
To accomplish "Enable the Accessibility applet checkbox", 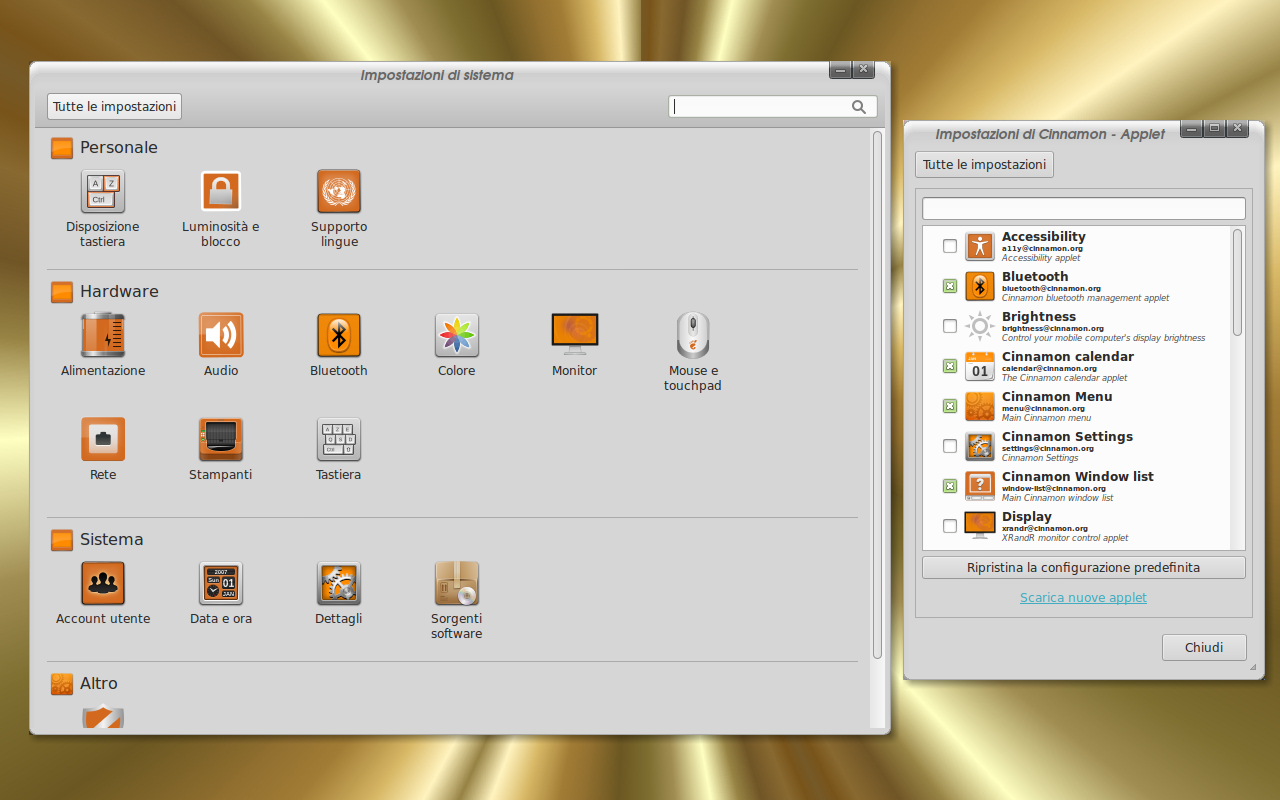I will pos(950,246).
